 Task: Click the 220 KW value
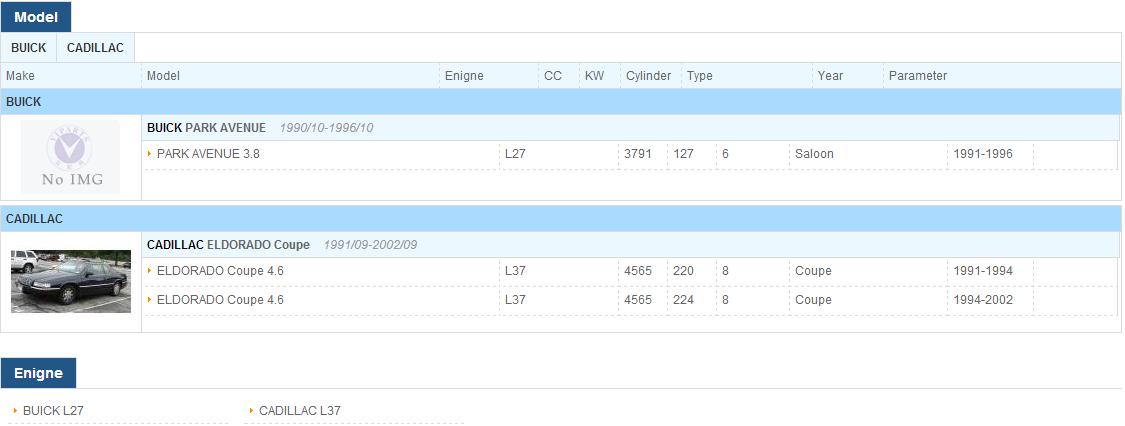(684, 271)
